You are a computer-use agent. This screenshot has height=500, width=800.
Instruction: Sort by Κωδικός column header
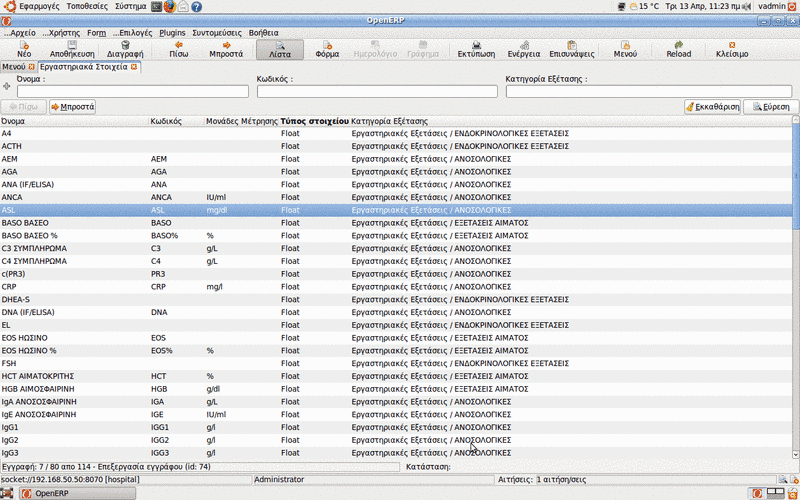[177, 121]
